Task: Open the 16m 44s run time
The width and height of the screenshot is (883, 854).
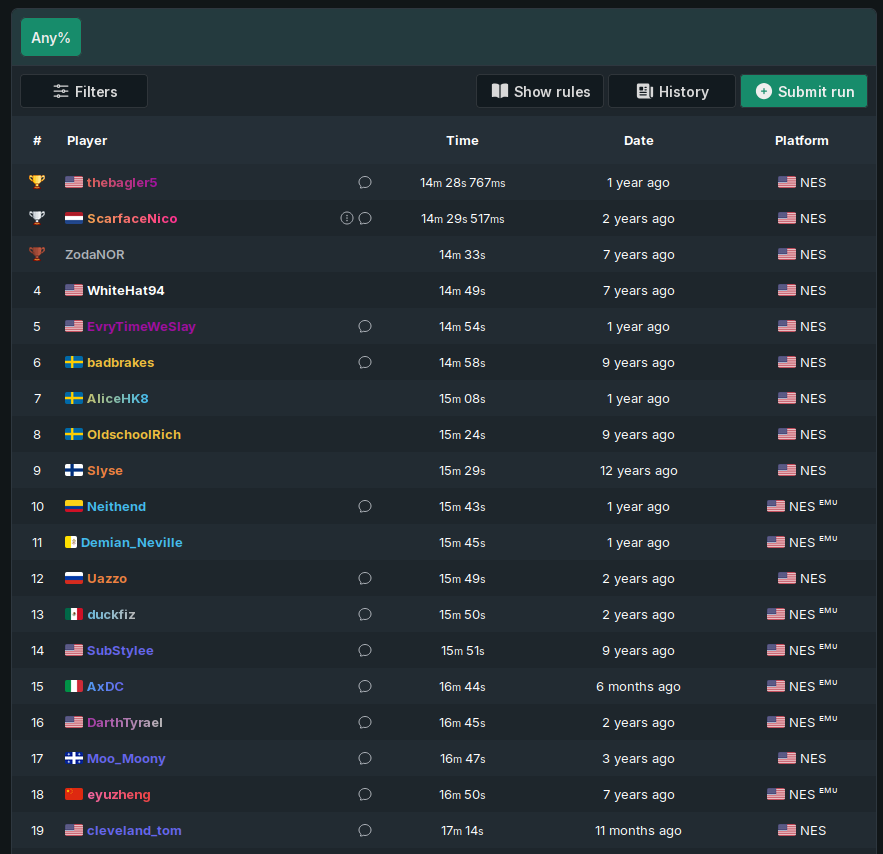Action: pyautogui.click(x=462, y=687)
